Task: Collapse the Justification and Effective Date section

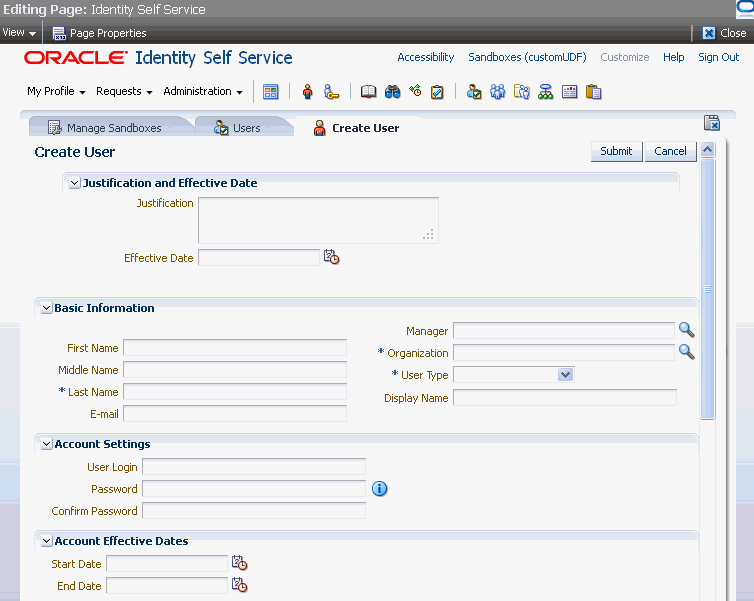Action: click(74, 183)
